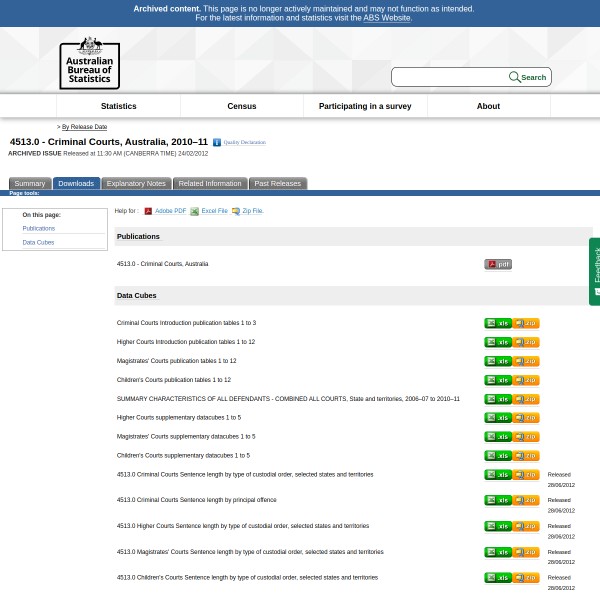Click inside the search input field
The height and width of the screenshot is (600, 600).
coord(449,77)
